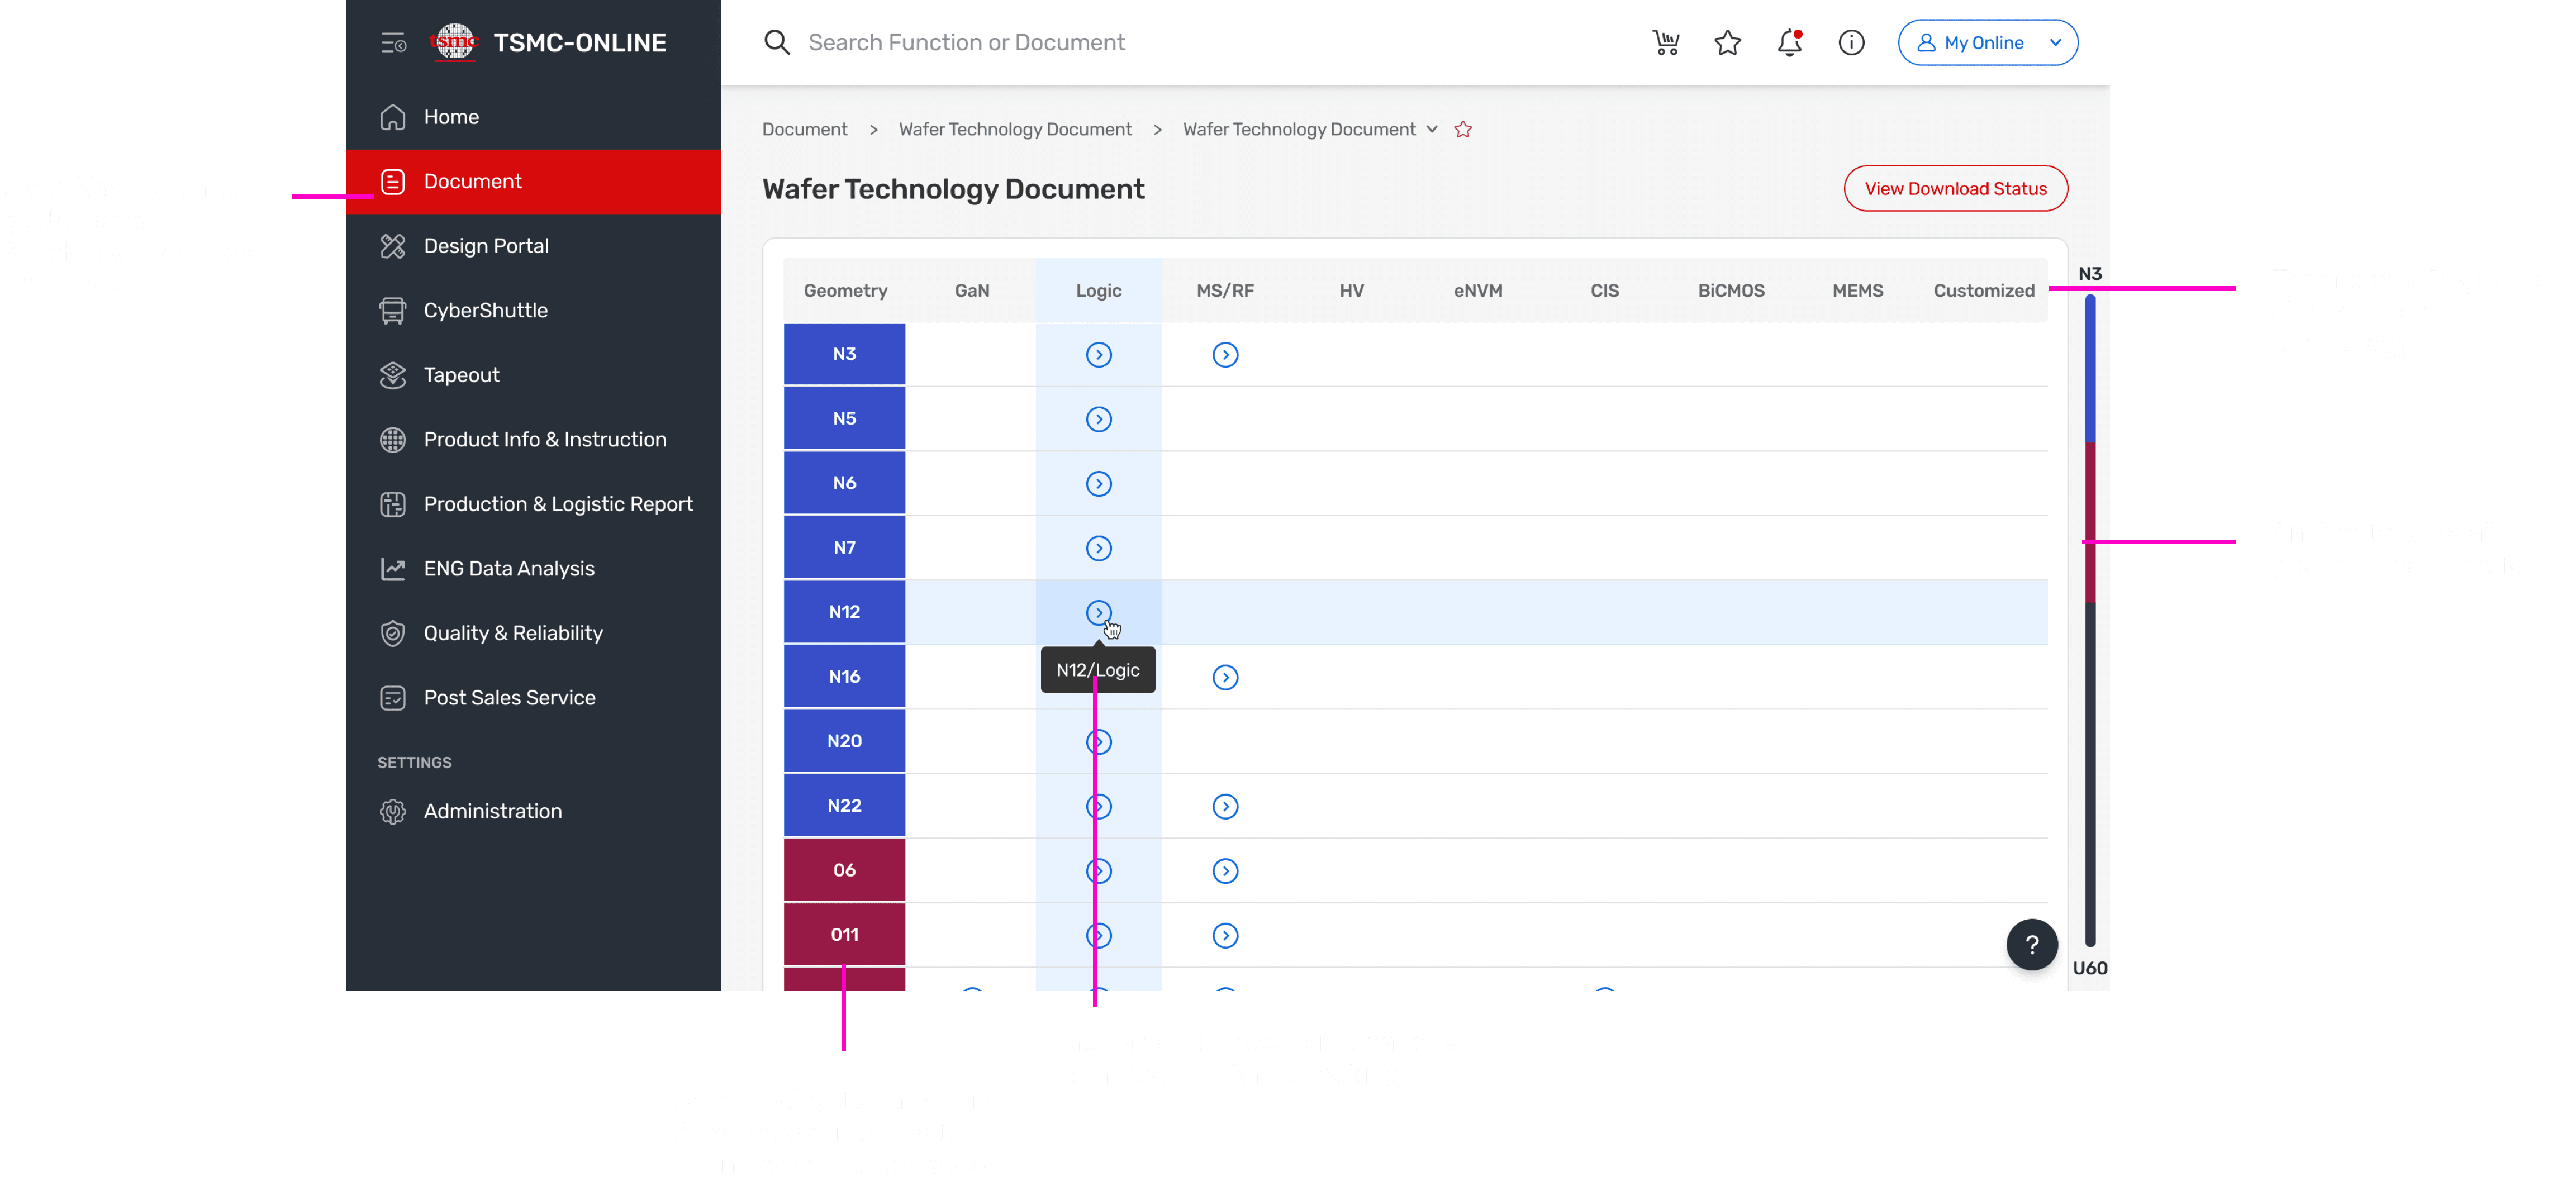Open N16 MS/RF document arrow
The height and width of the screenshot is (1181, 2576).
pos(1225,677)
